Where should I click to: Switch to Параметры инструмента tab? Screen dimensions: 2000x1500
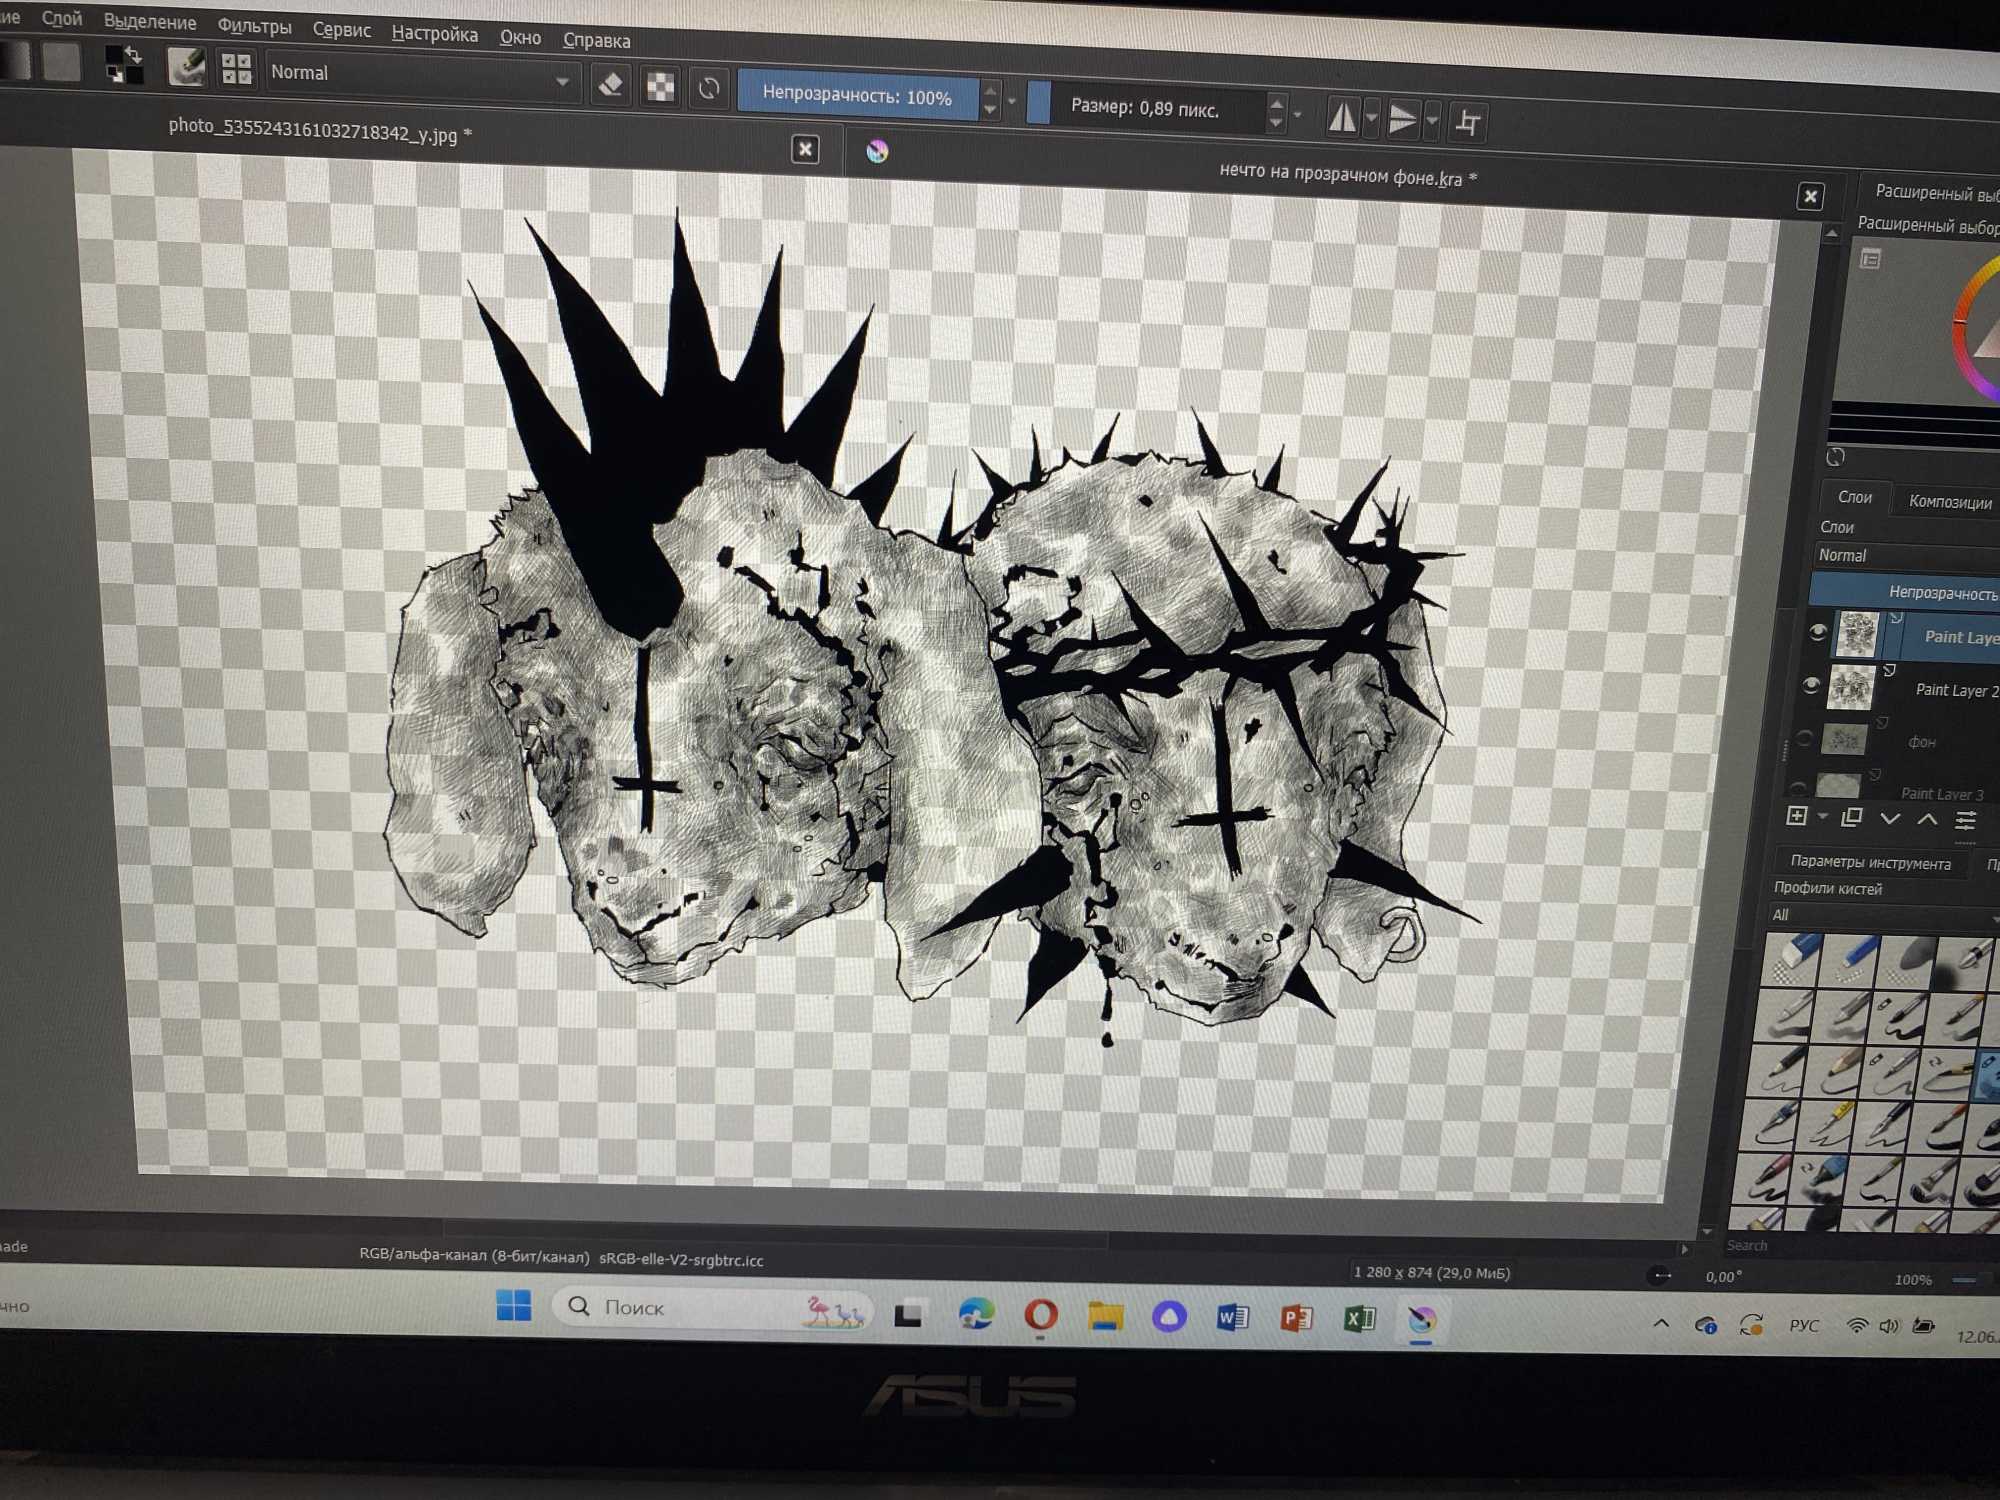[1870, 862]
